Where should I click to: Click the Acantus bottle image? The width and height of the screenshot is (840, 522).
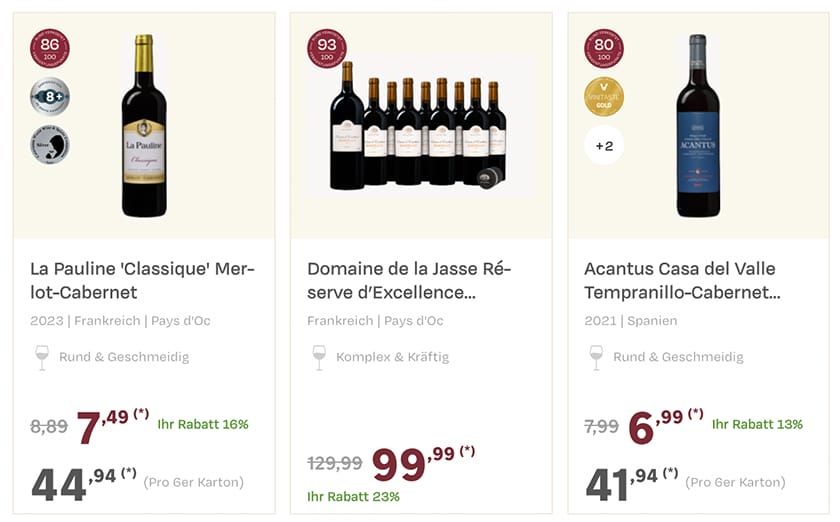click(697, 125)
